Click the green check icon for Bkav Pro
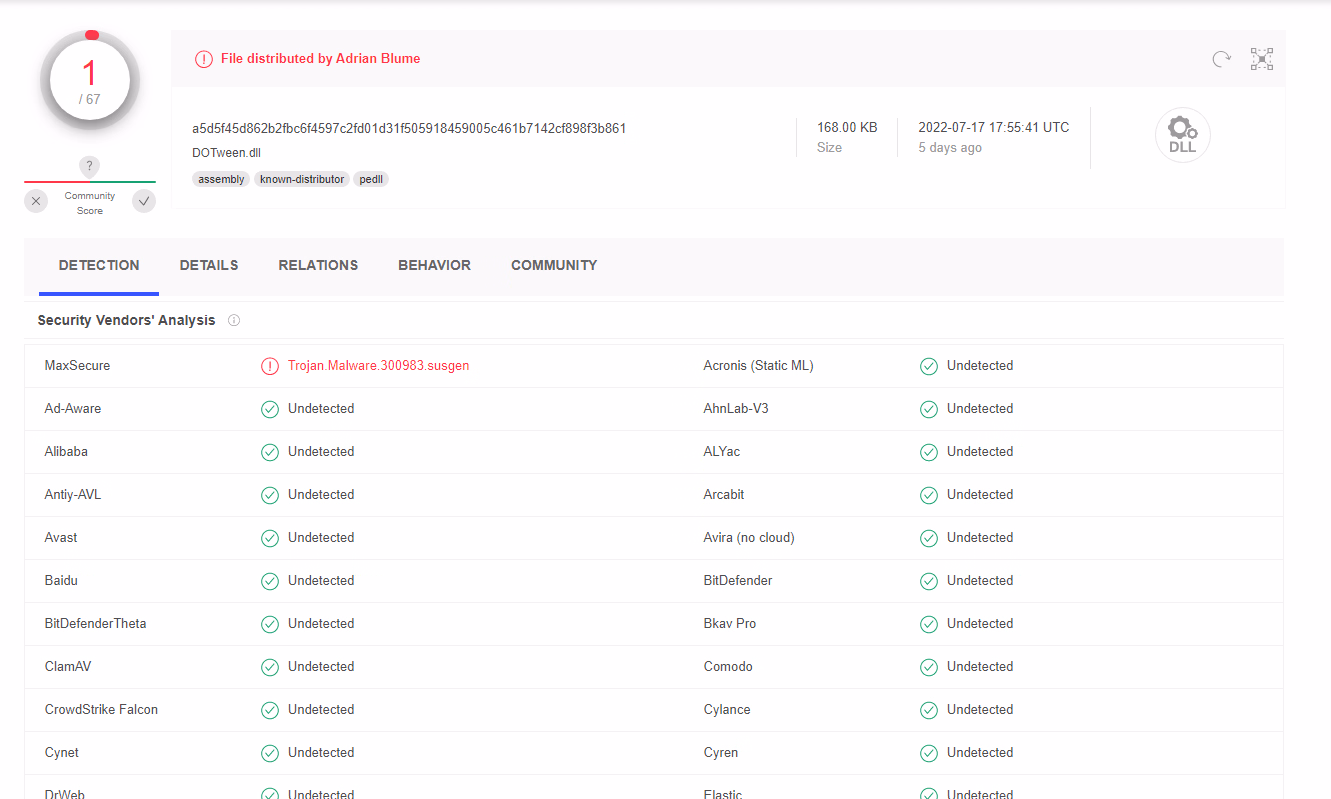Screen dimensions: 1331x799 (929, 624)
